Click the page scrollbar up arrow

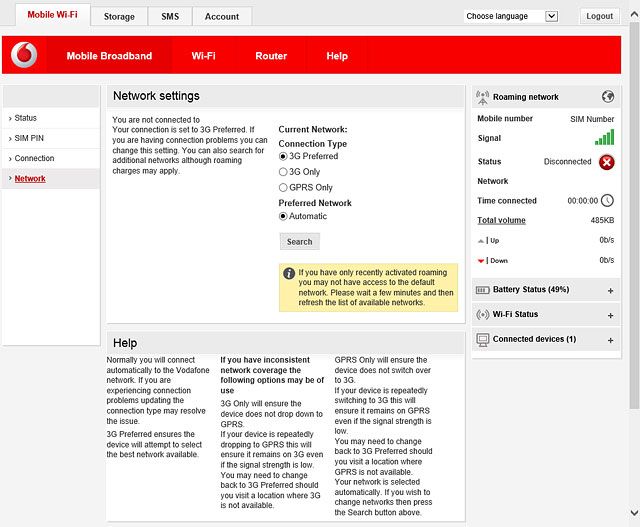pos(634,15)
